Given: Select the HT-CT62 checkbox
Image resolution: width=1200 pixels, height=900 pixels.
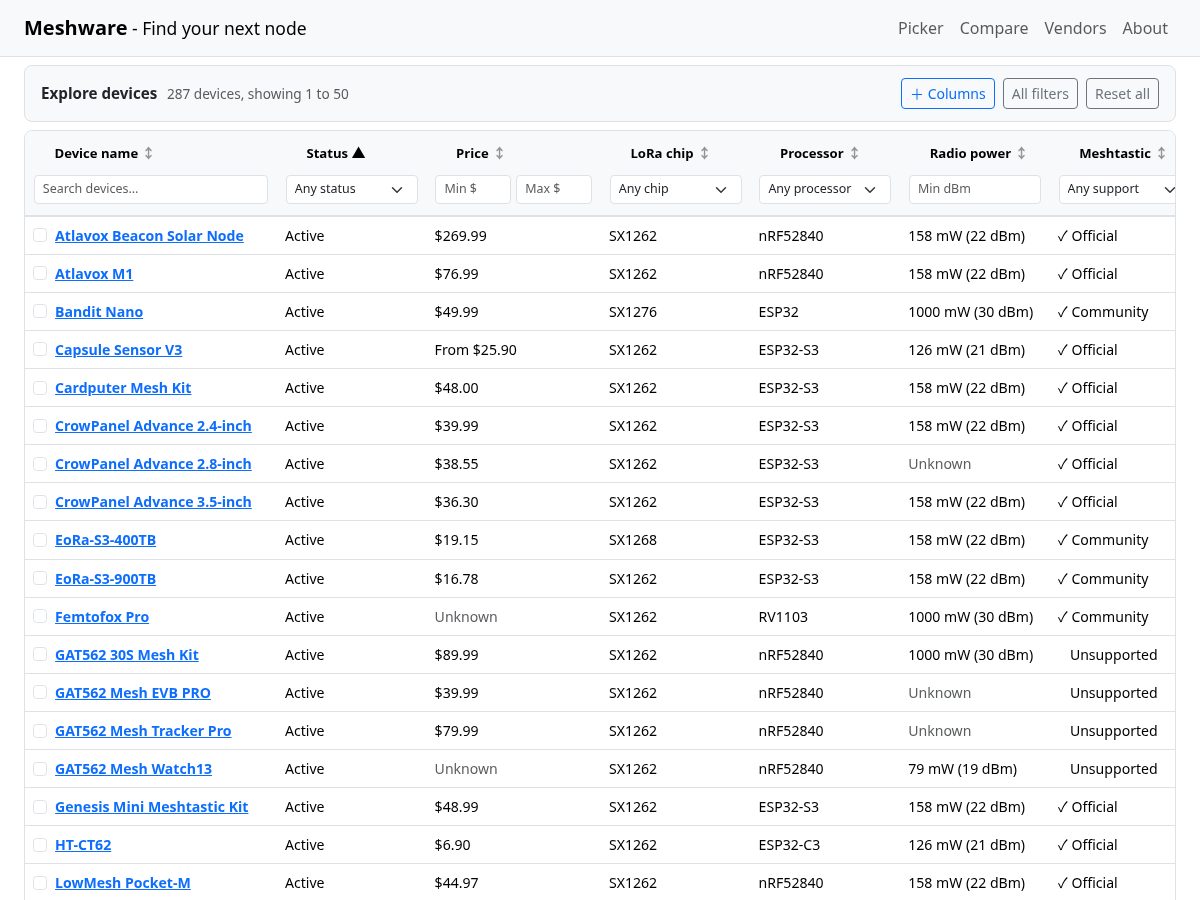Looking at the screenshot, I should [x=40, y=844].
